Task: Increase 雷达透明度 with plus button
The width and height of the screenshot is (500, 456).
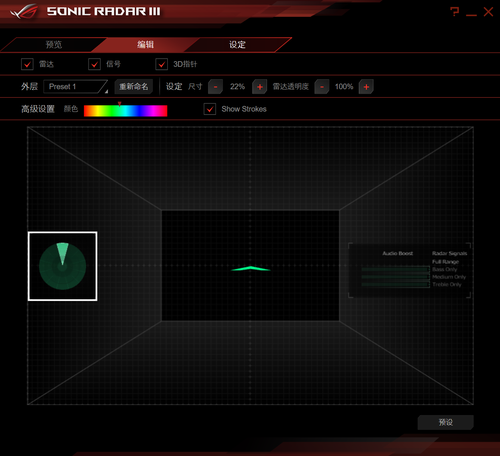Action: 366,87
